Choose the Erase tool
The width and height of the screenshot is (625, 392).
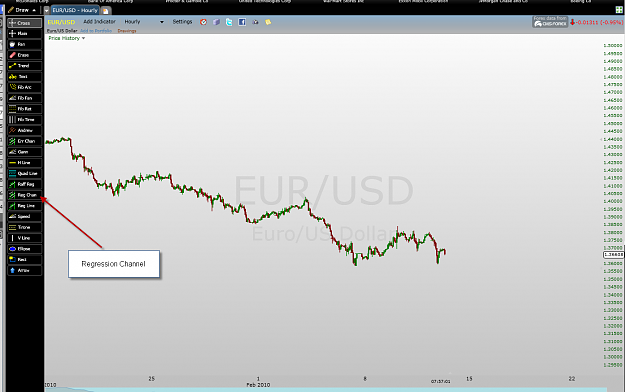click(x=24, y=55)
